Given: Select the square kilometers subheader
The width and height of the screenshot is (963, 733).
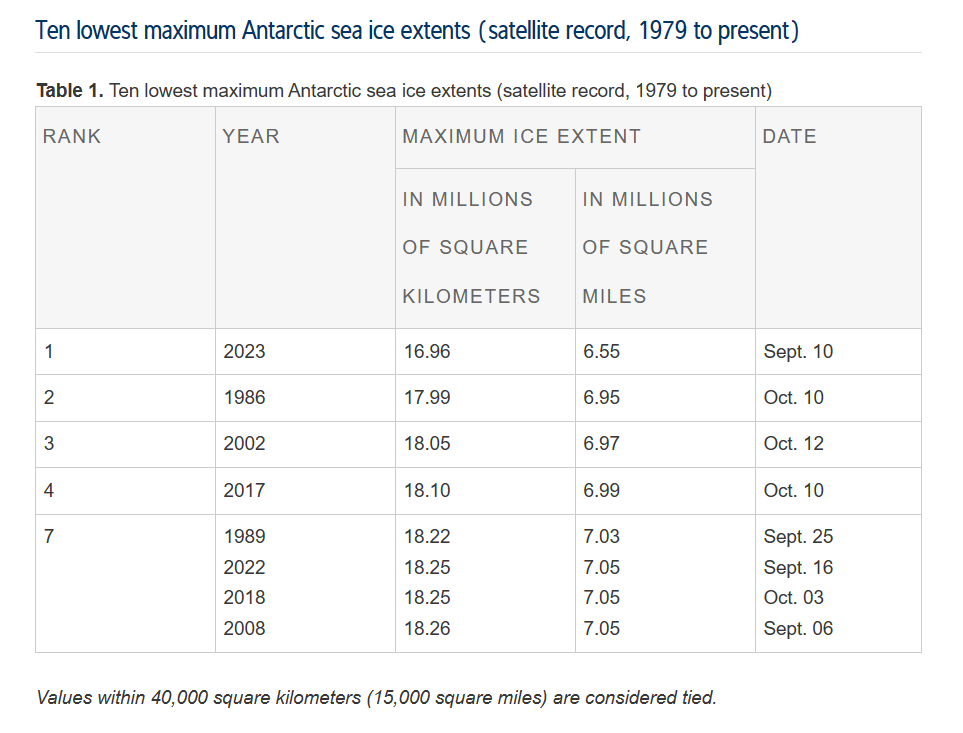Looking at the screenshot, I should (x=471, y=248).
